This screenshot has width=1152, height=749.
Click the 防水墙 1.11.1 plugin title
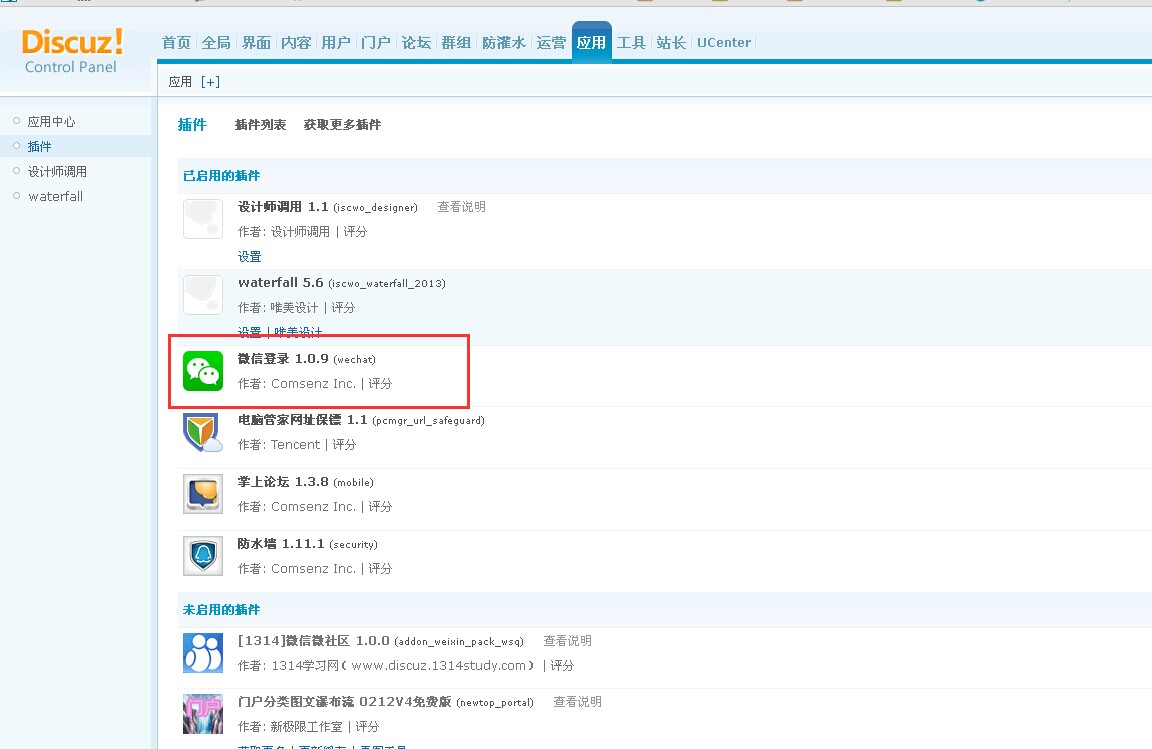(281, 543)
